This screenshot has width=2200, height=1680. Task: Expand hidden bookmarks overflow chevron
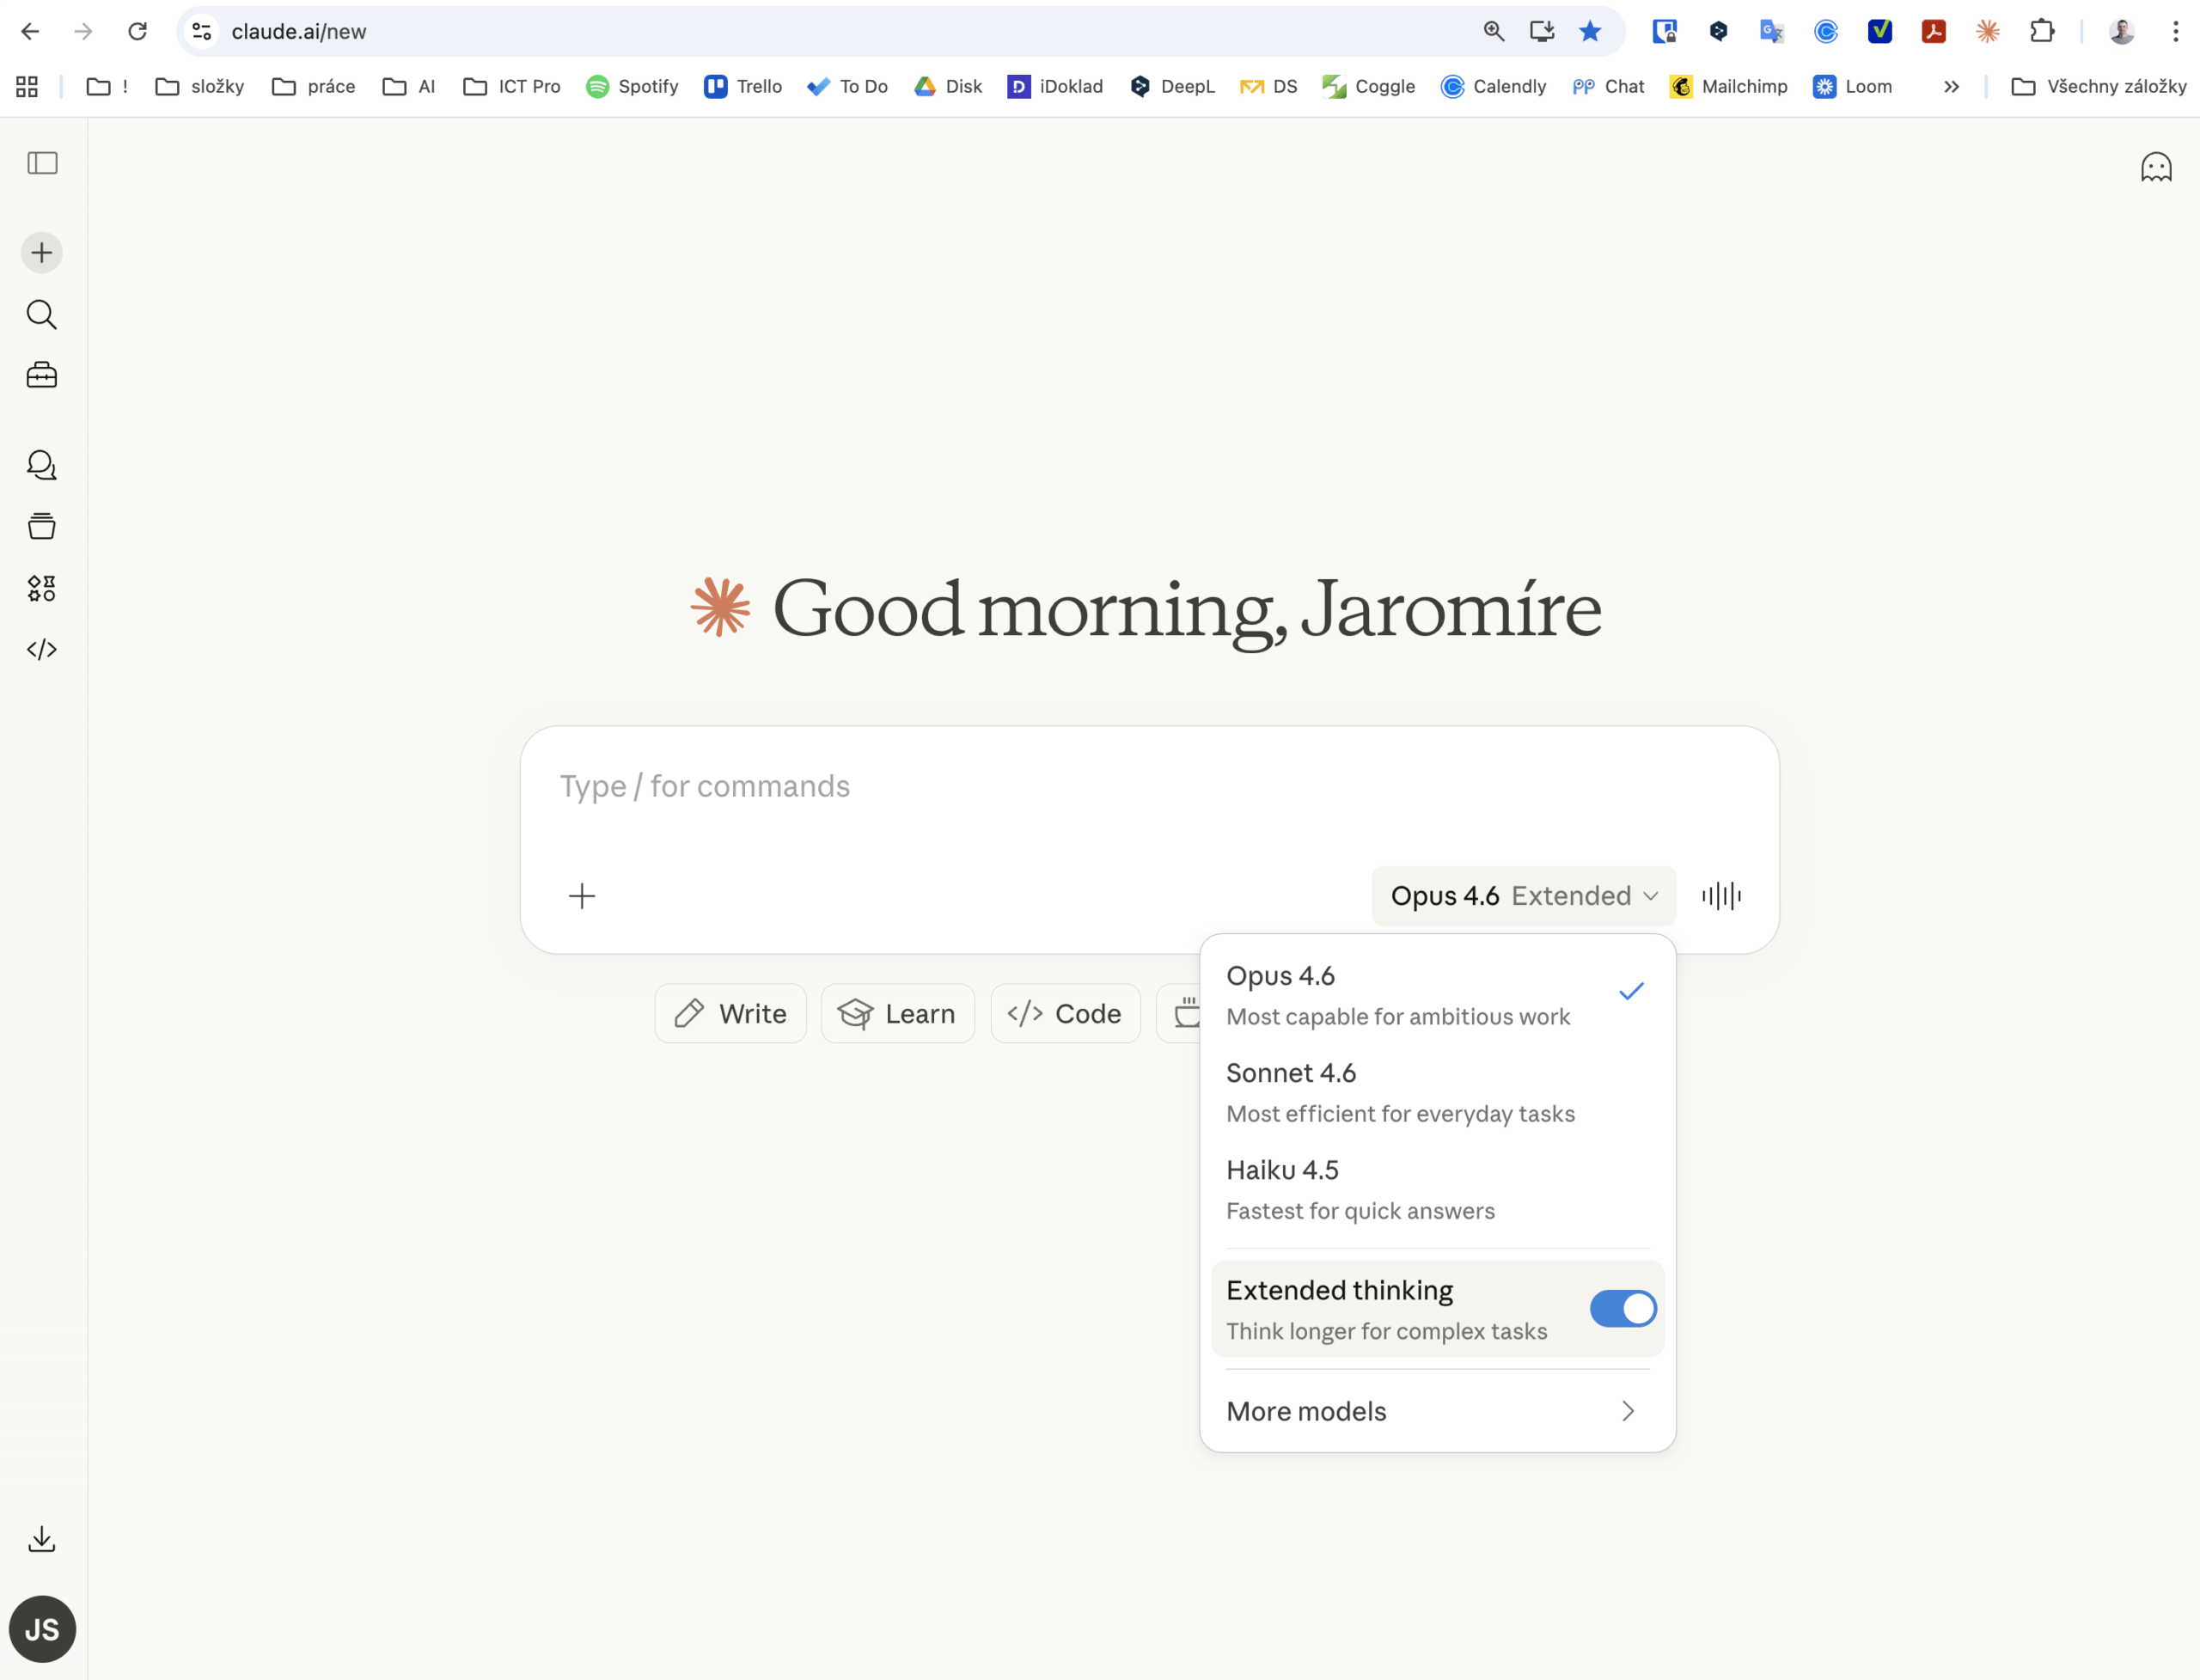[x=1951, y=87]
